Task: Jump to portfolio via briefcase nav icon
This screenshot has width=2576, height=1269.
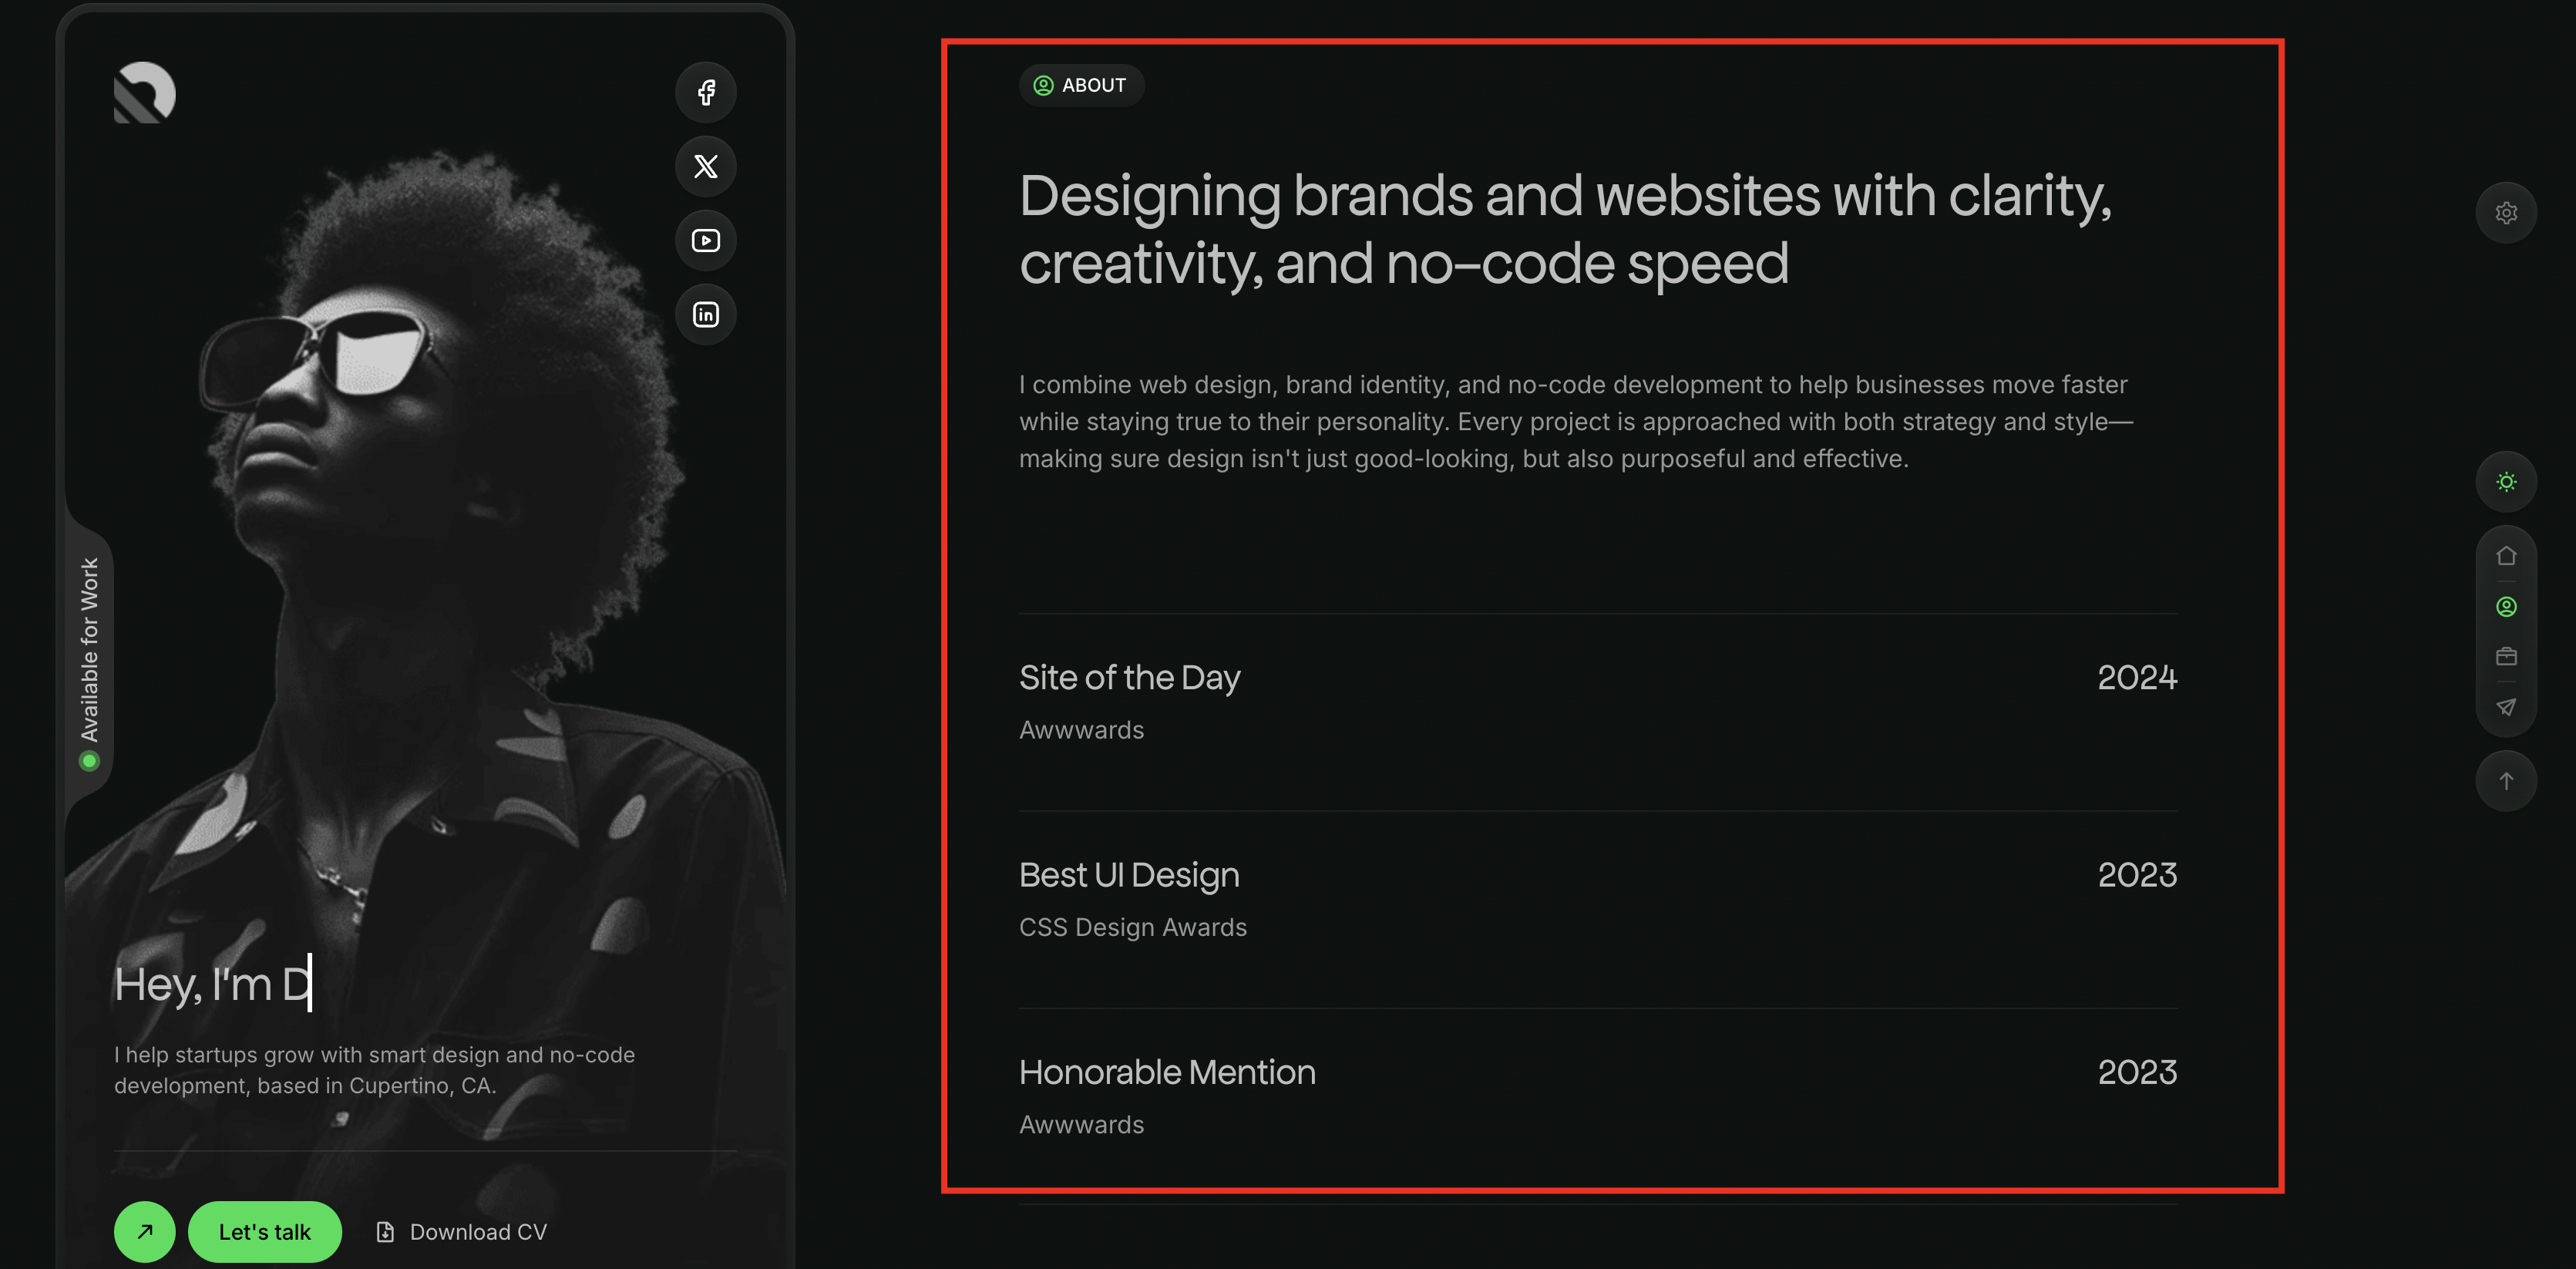Action: [2505, 657]
